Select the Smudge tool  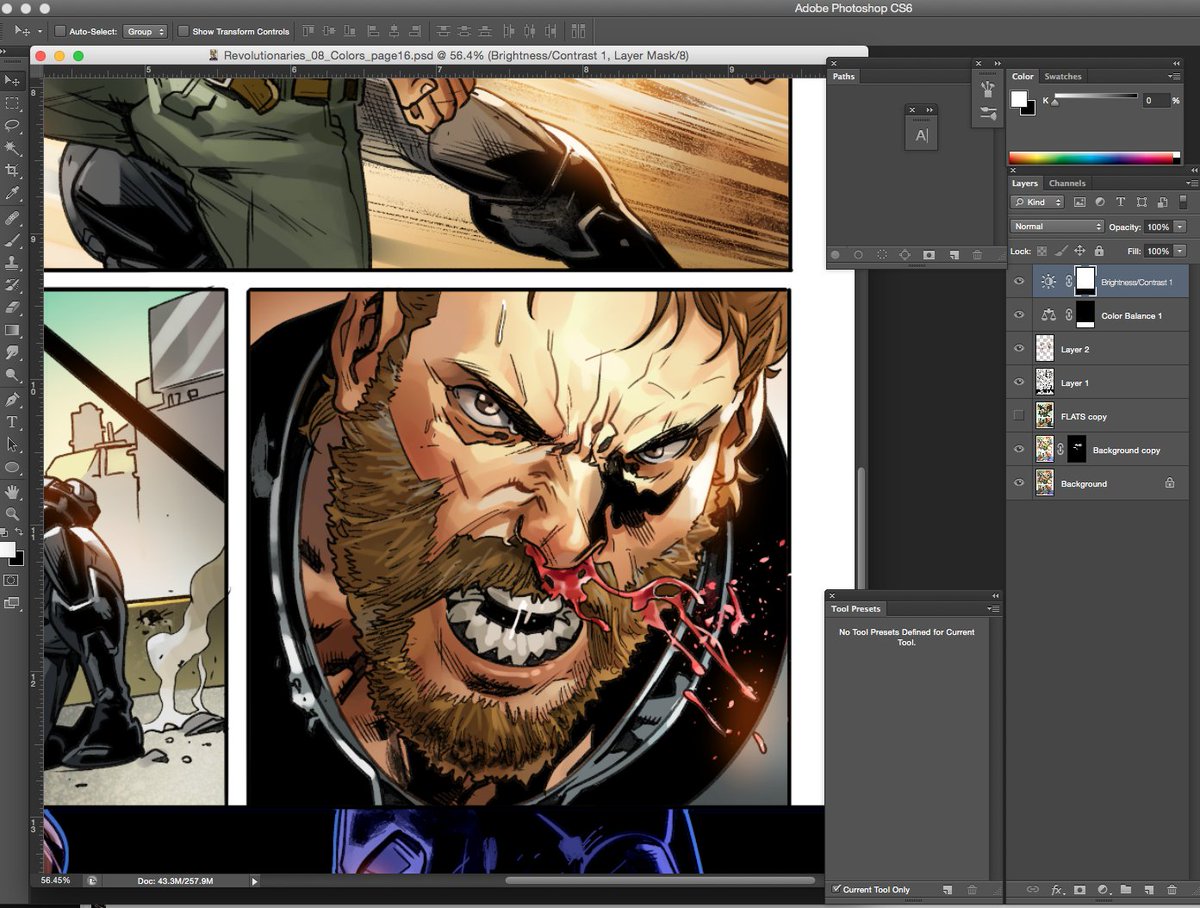click(x=12, y=352)
